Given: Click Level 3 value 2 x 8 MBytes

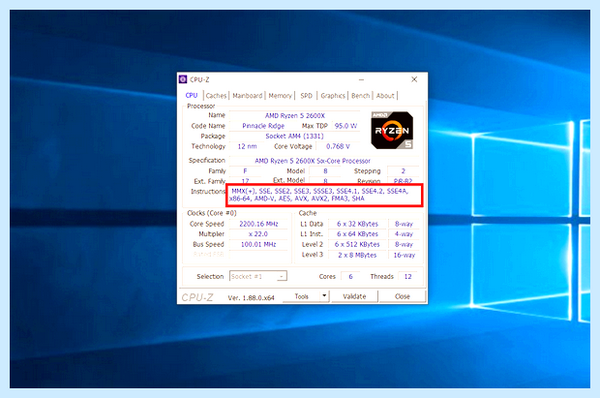Looking at the screenshot, I should point(357,255).
